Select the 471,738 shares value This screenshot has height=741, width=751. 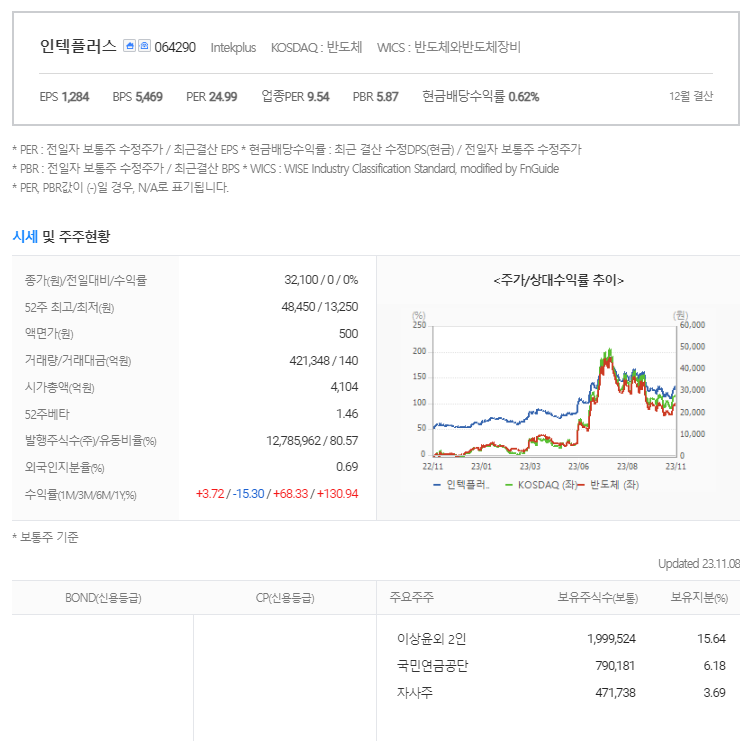615,693
